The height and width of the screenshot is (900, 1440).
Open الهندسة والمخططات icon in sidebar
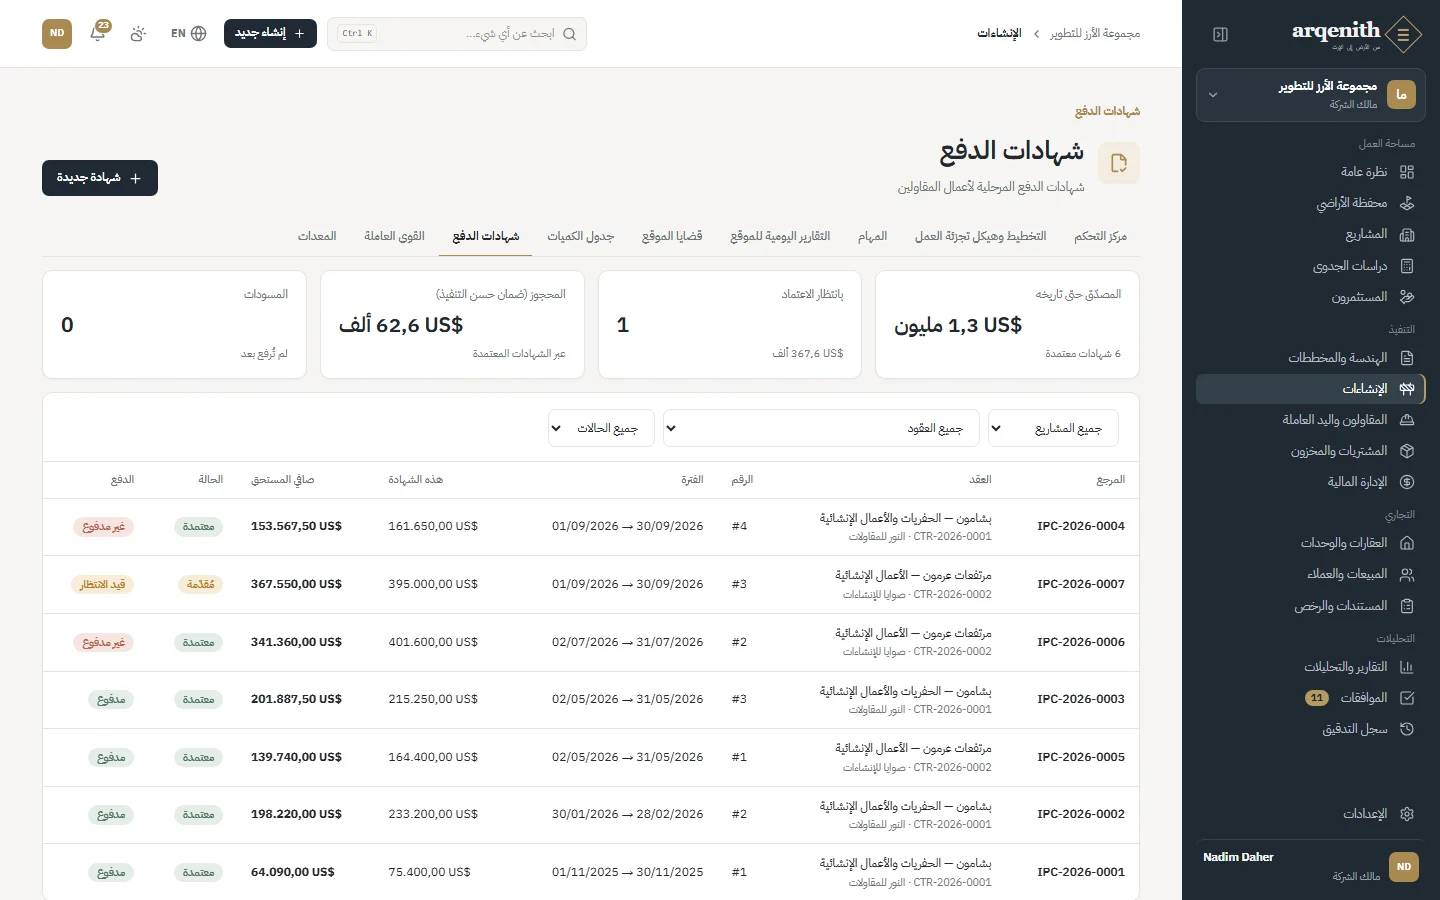pos(1407,358)
